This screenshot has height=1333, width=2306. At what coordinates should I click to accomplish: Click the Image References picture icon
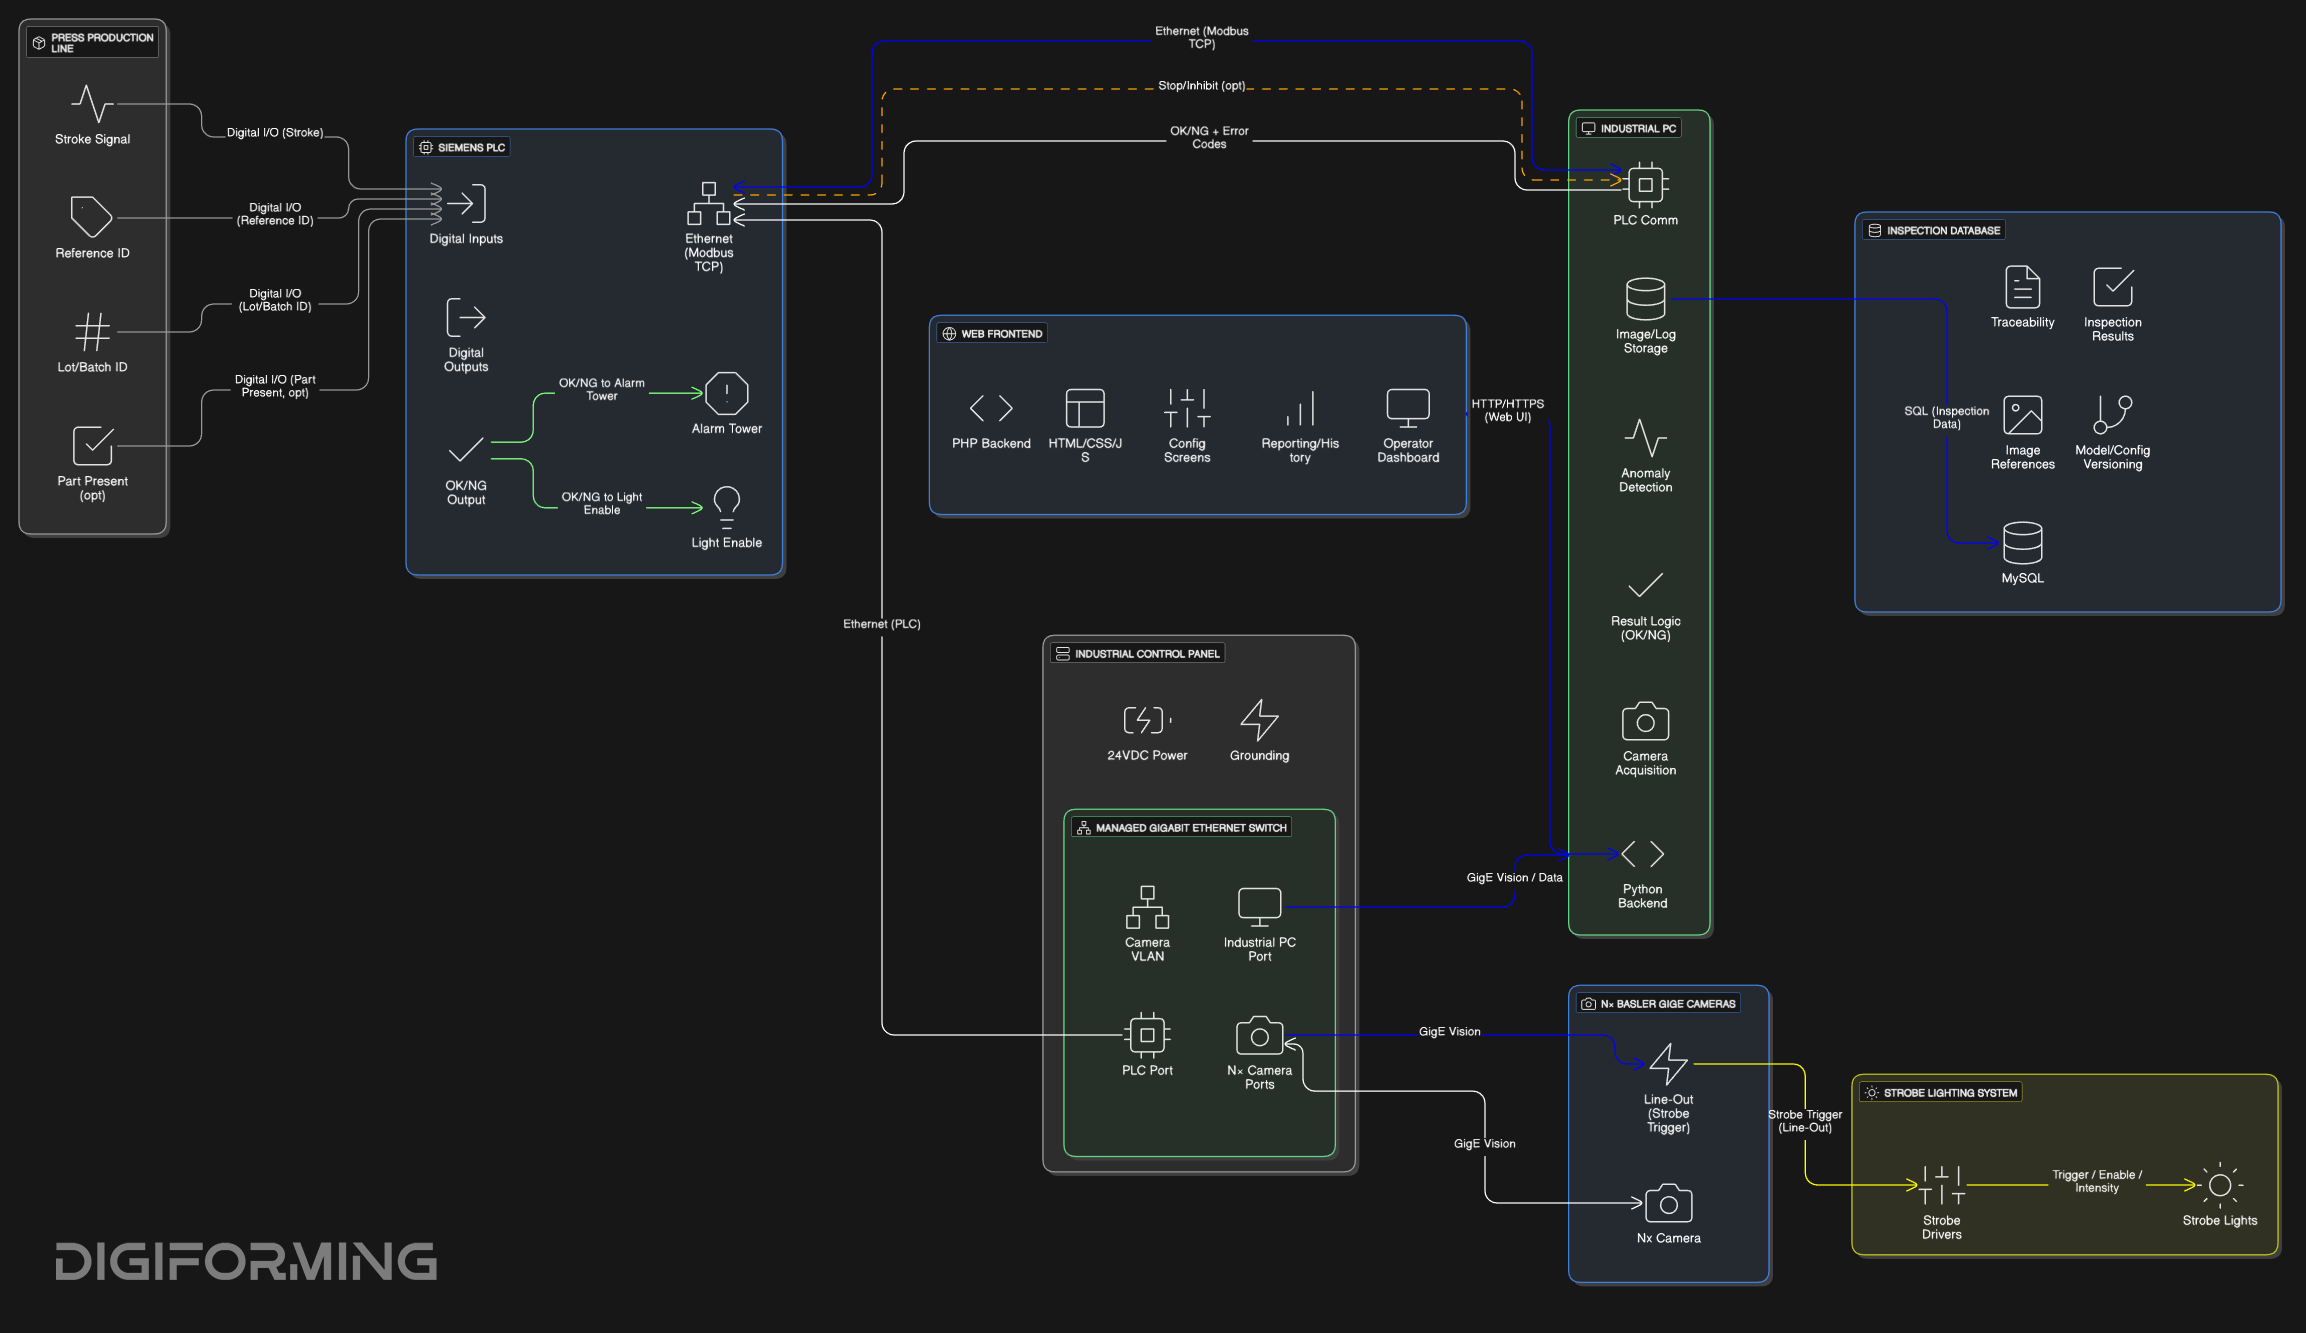click(2023, 416)
